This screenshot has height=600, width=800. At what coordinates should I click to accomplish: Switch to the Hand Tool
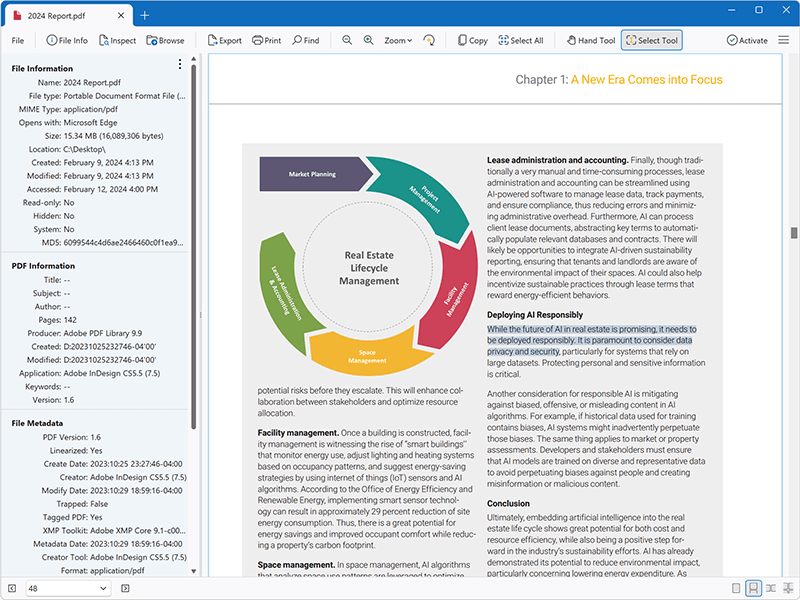[591, 41]
